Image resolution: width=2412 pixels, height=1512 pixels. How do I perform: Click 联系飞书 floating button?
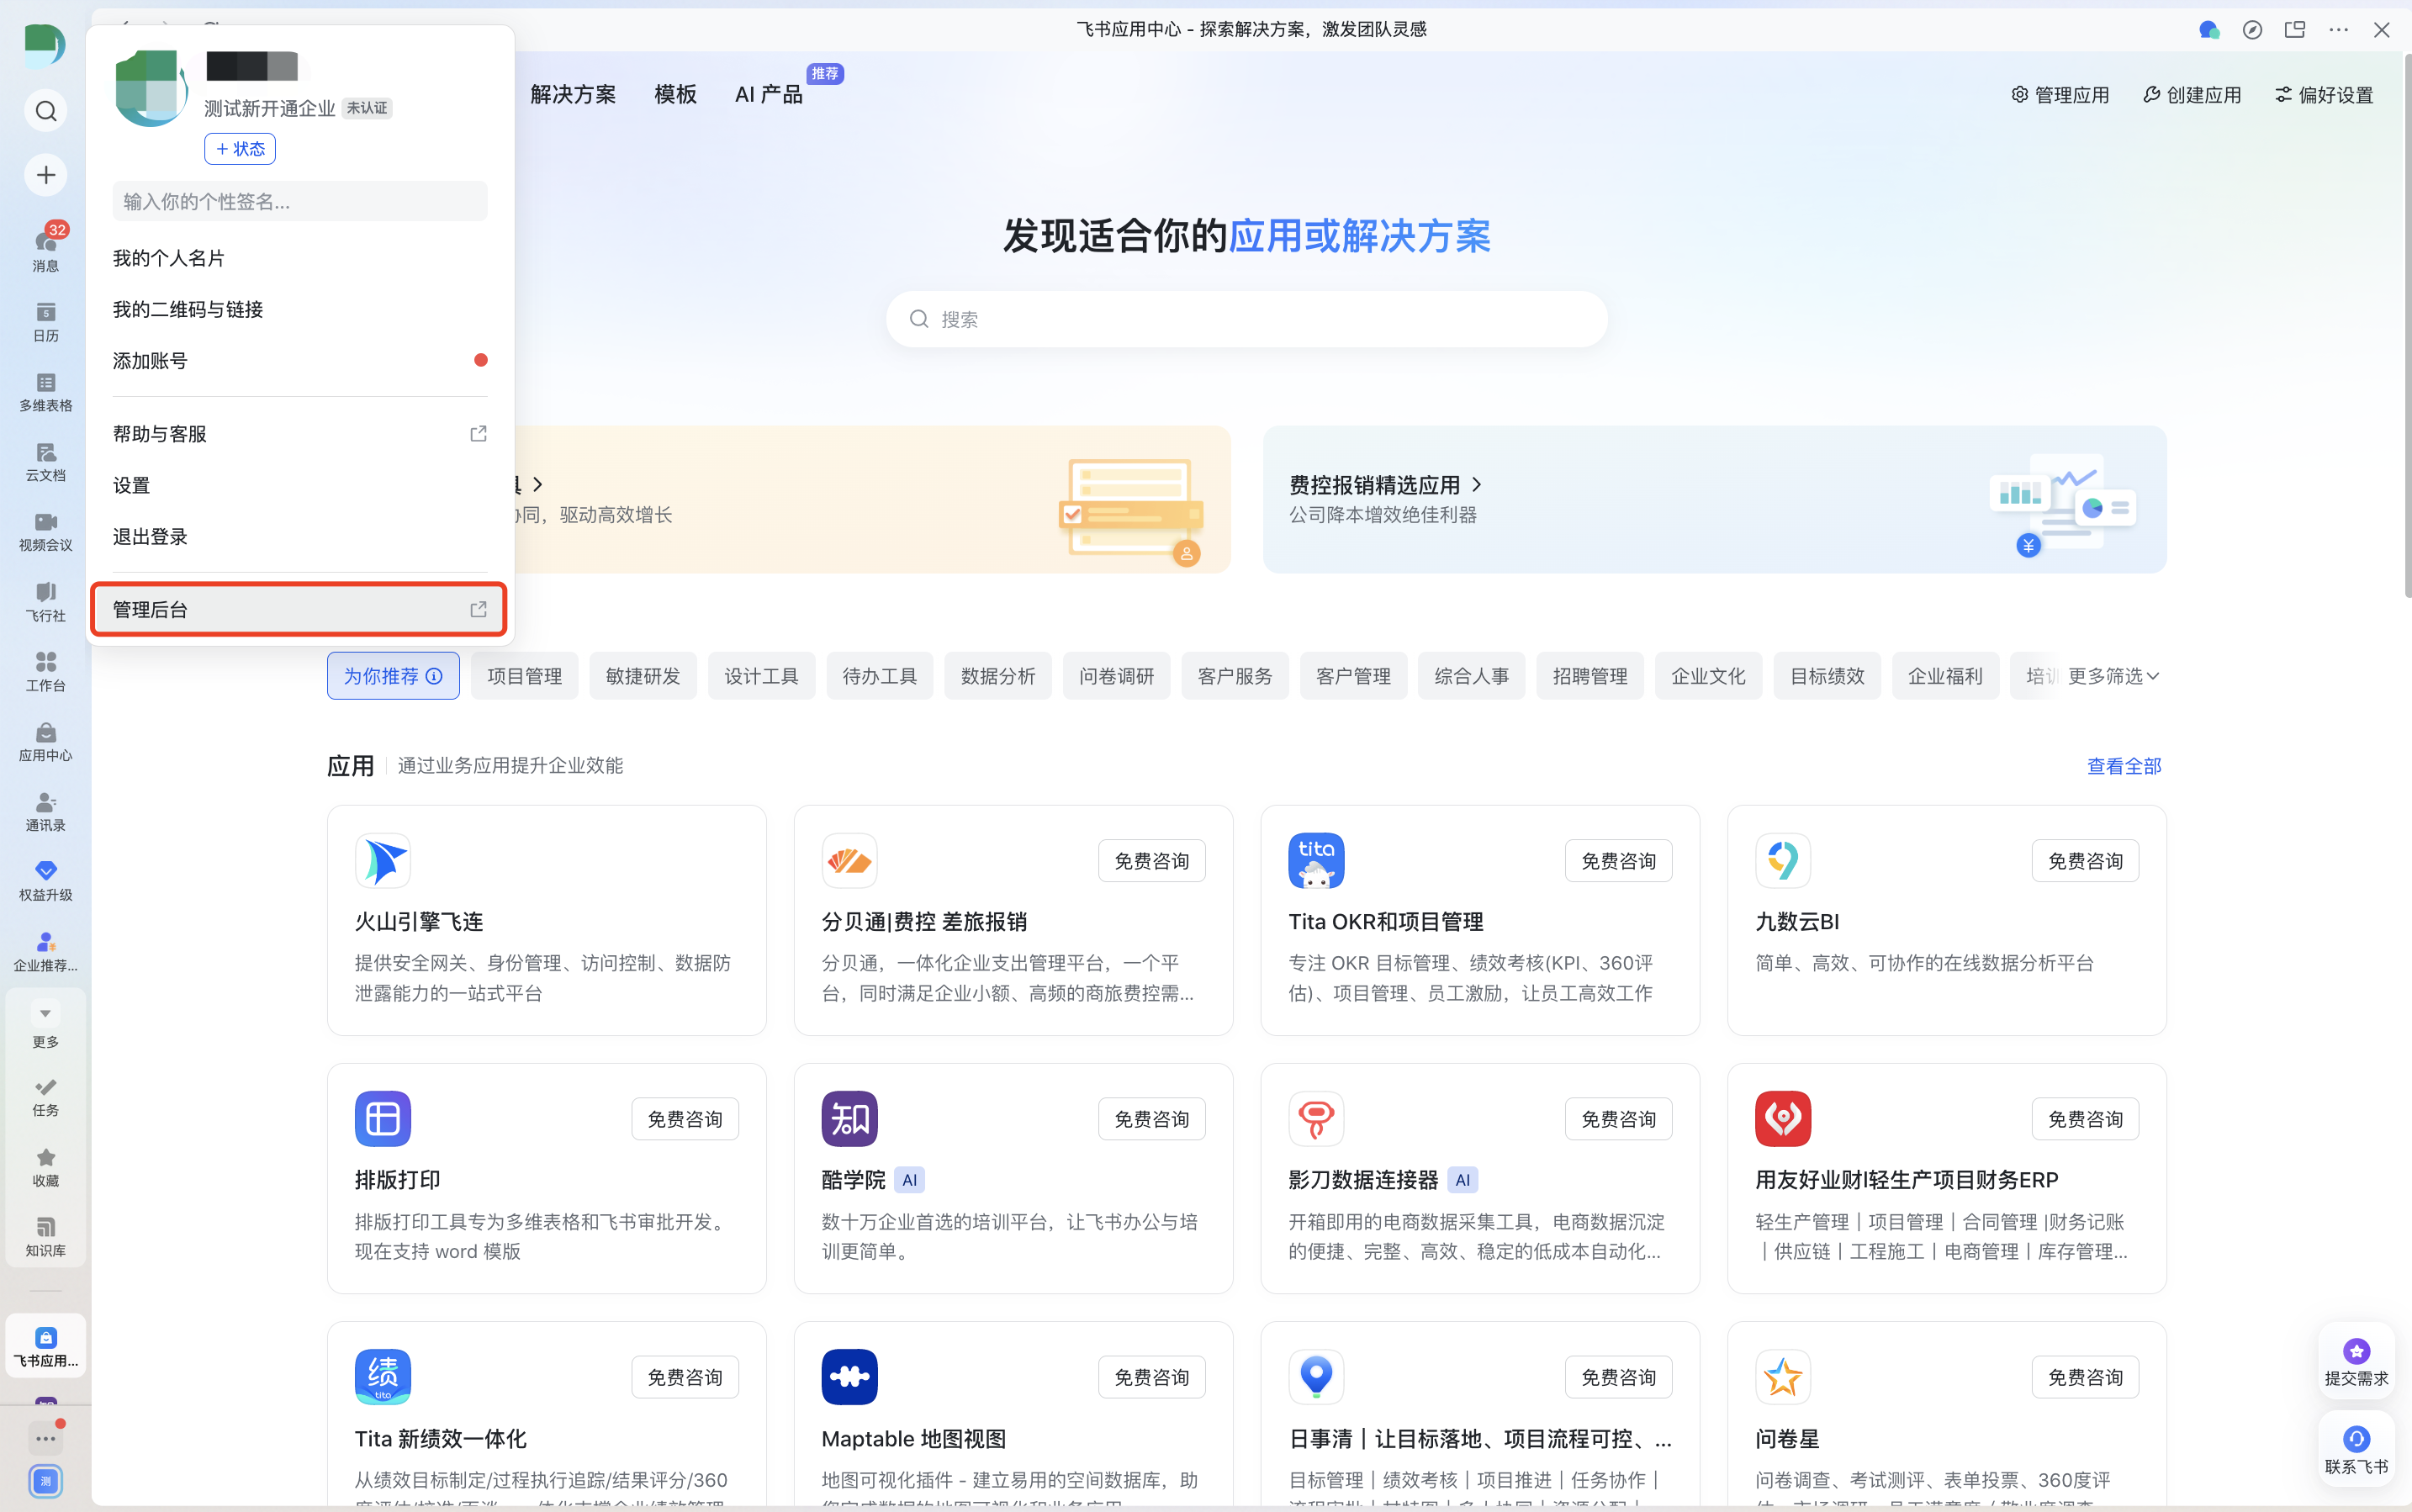(x=2356, y=1449)
